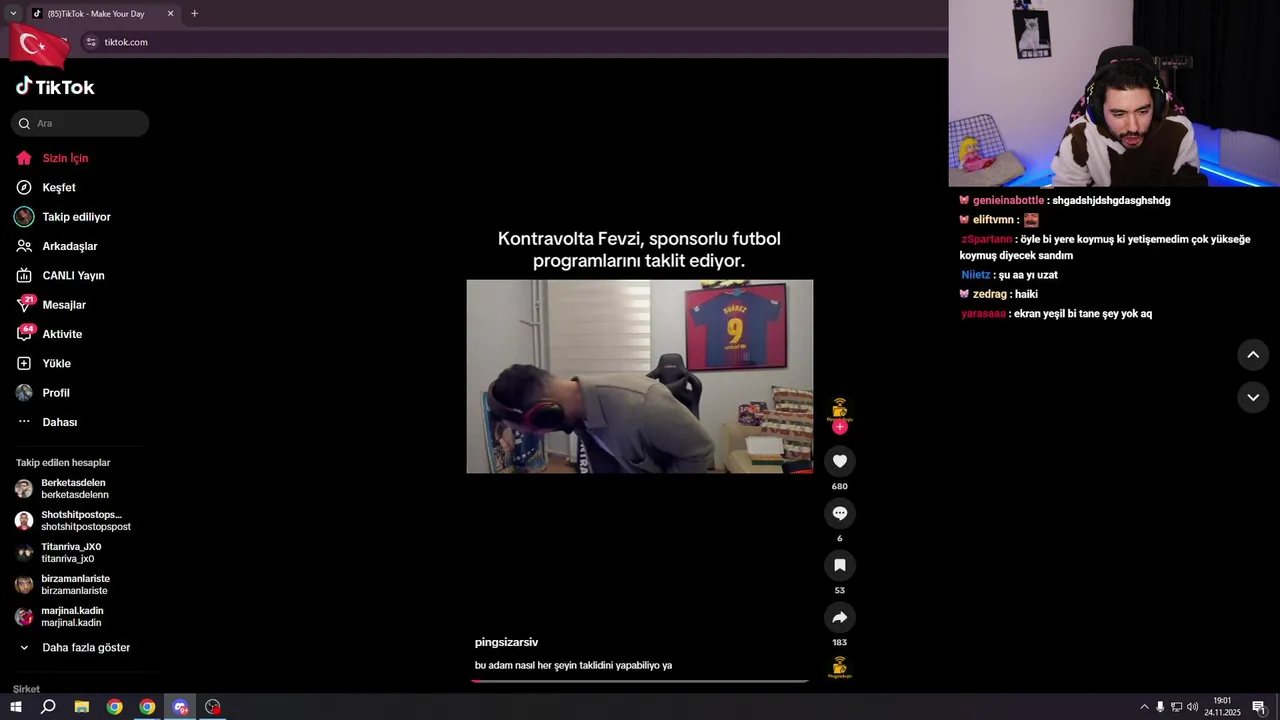Viewport: 1280px width, 720px height.
Task: Go to Takip ediliyor following feed
Action: pyautogui.click(x=63, y=217)
